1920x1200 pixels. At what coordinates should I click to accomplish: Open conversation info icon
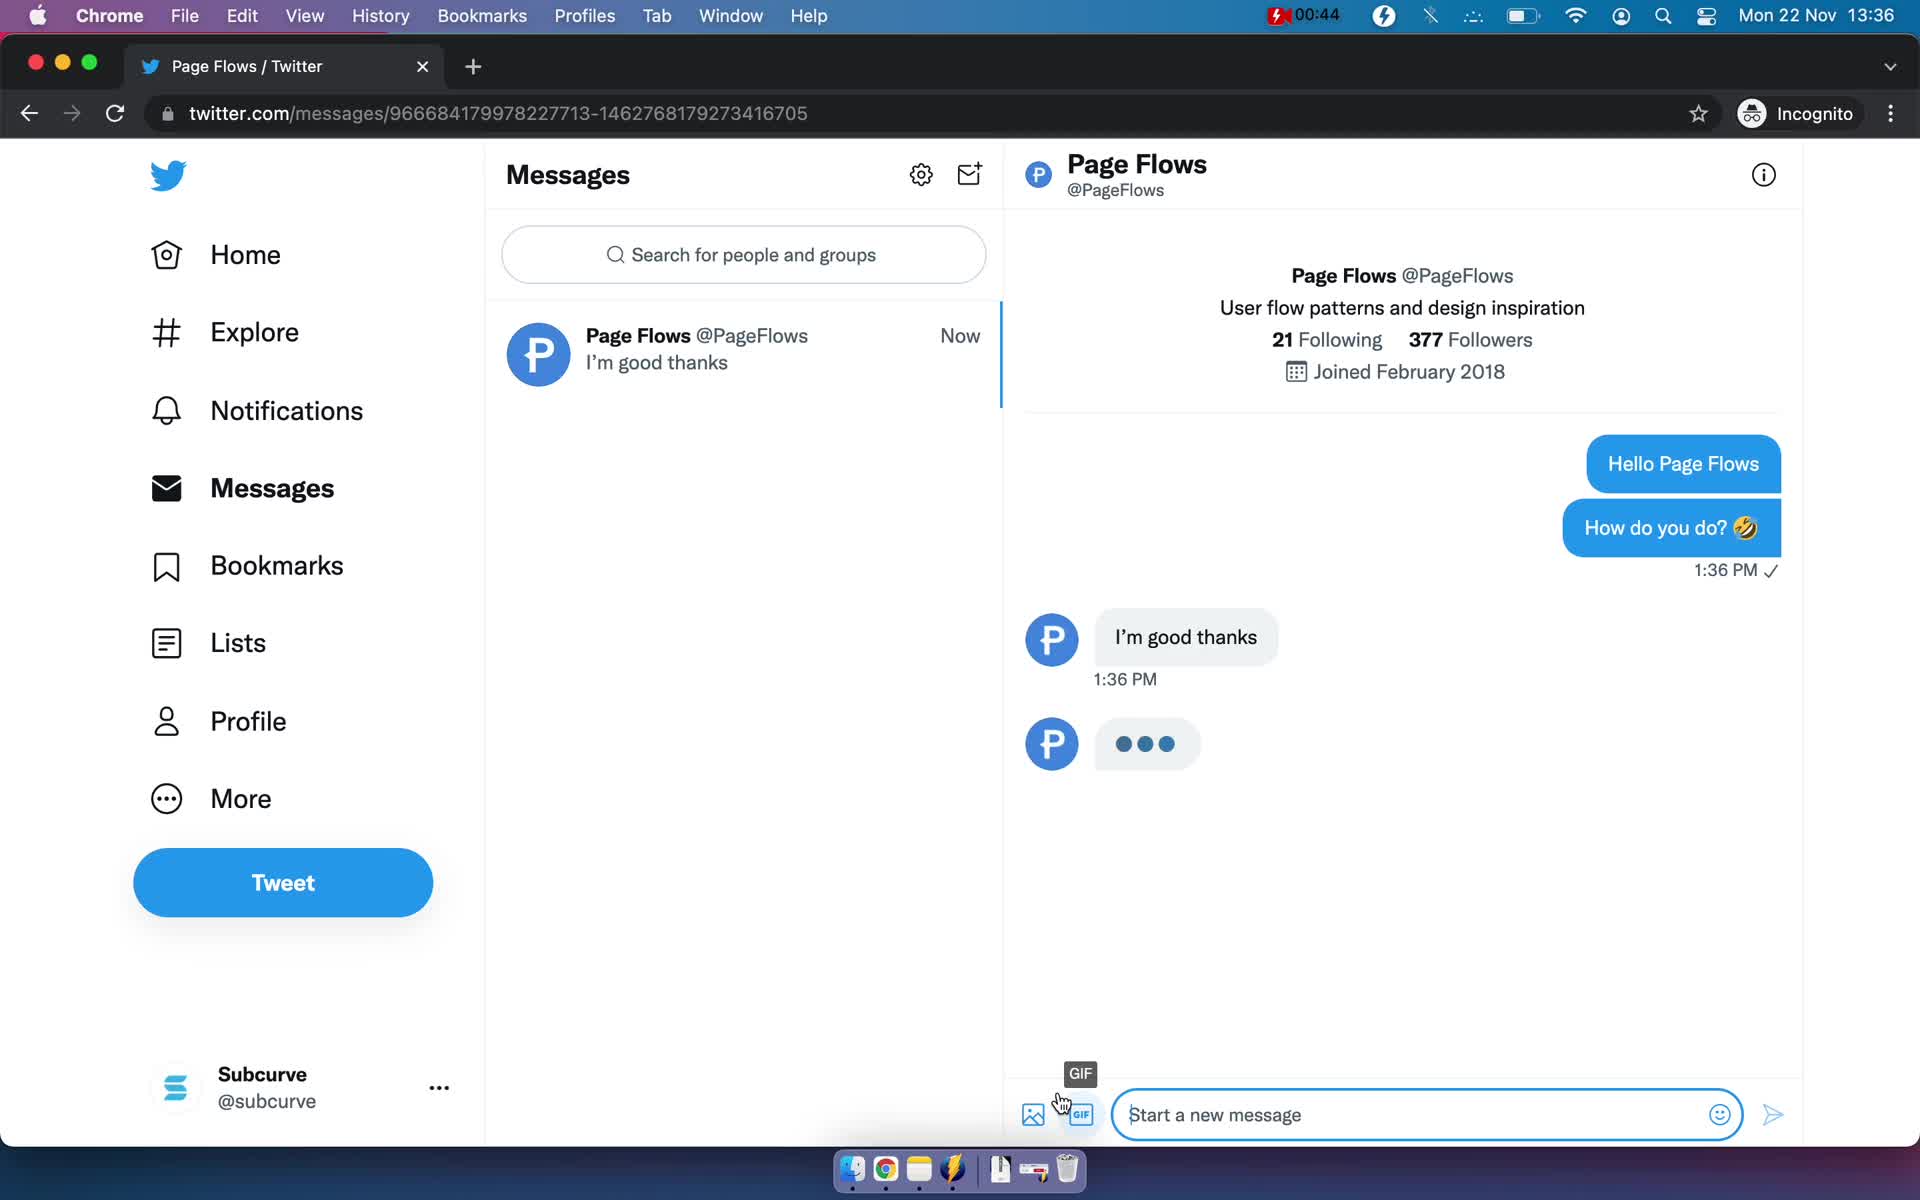point(1763,175)
